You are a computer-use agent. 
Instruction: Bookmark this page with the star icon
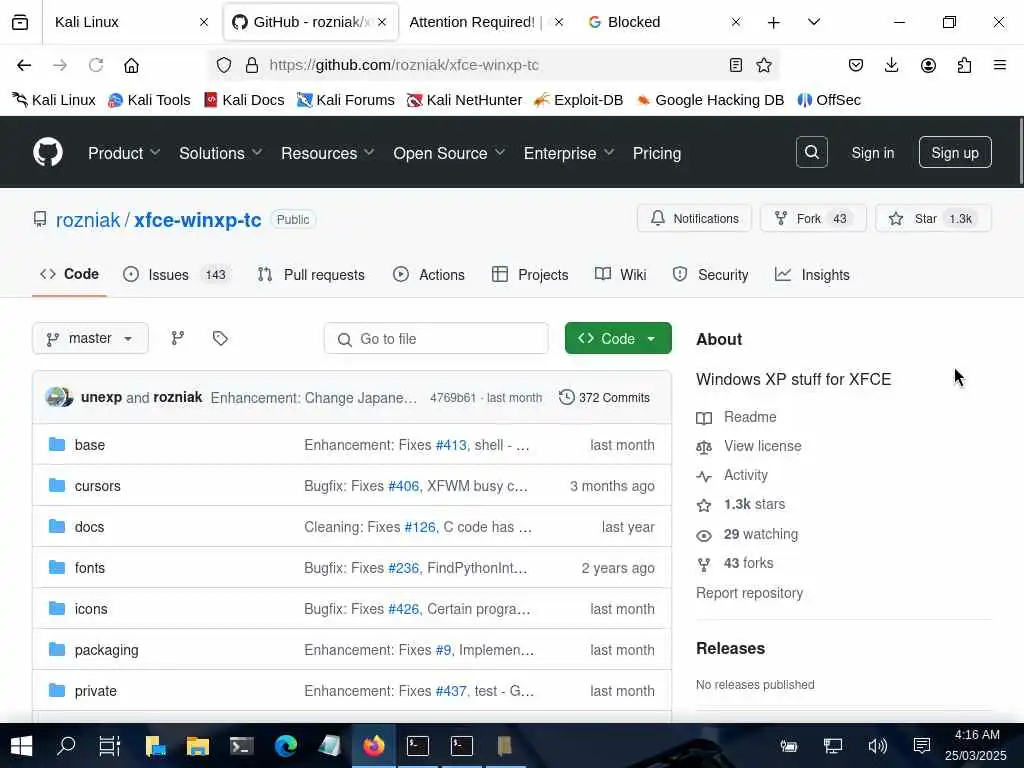(x=763, y=65)
